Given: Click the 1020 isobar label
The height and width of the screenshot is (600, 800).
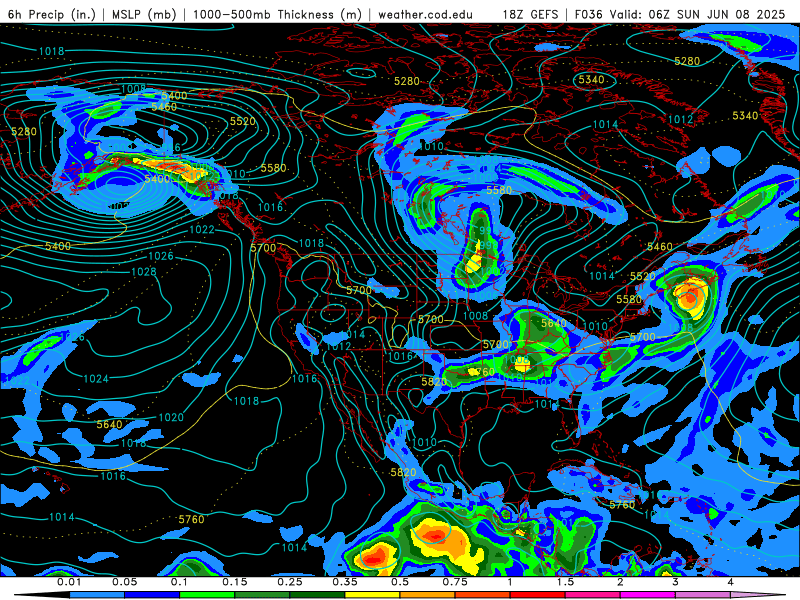Looking at the screenshot, I should [x=171, y=417].
